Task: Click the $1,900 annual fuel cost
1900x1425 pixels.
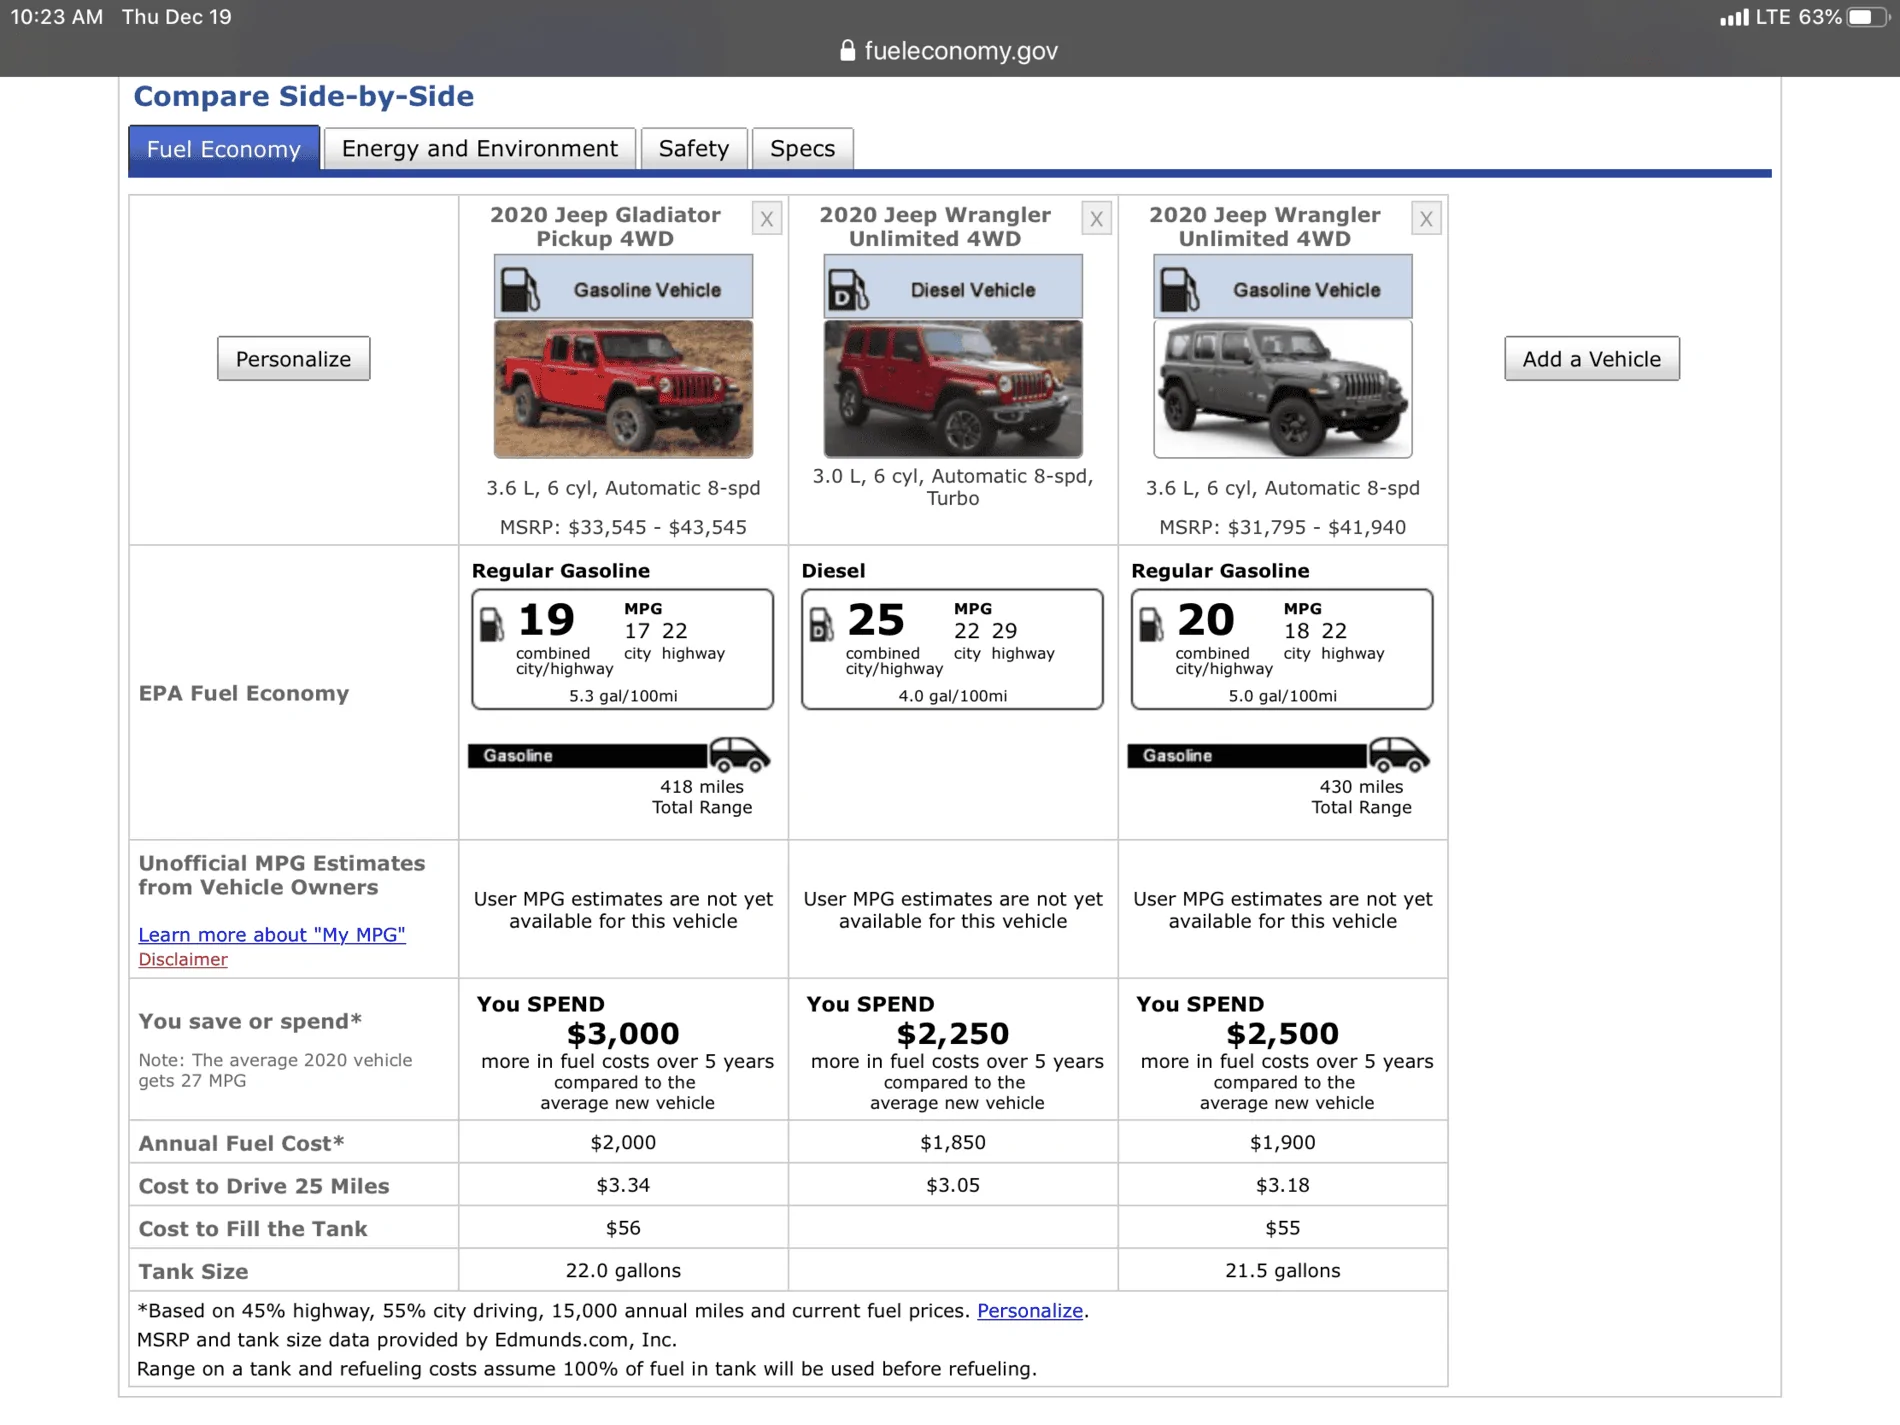Action: click(x=1283, y=1143)
